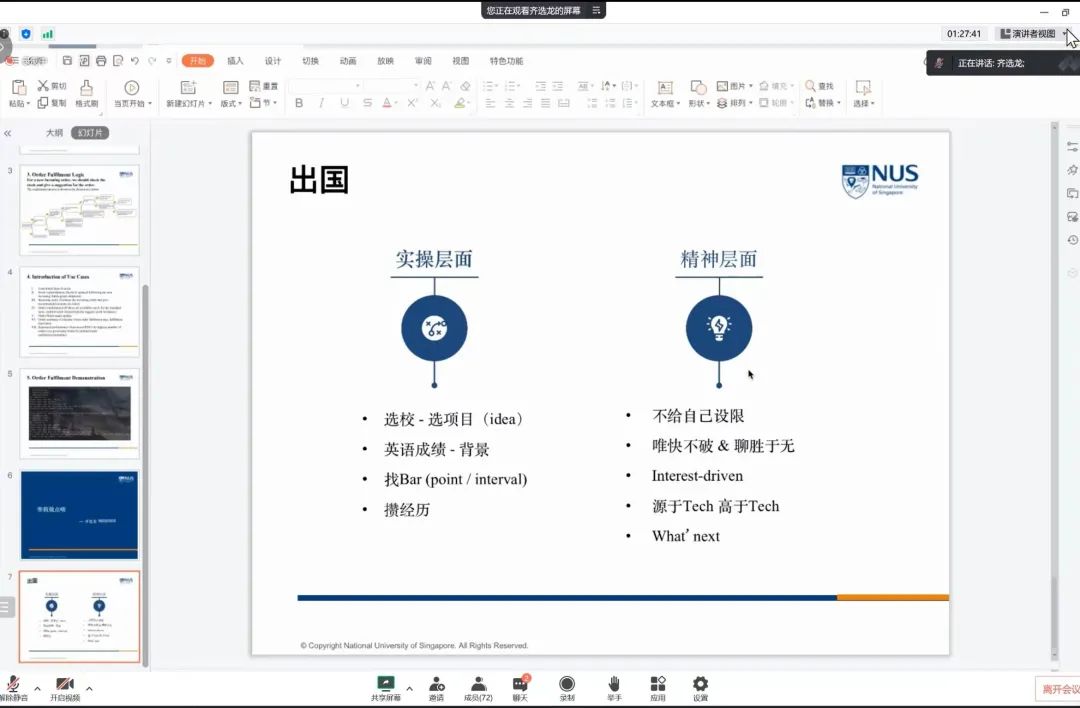Click the Find (查找) button
1080x708 pixels.
point(819,86)
